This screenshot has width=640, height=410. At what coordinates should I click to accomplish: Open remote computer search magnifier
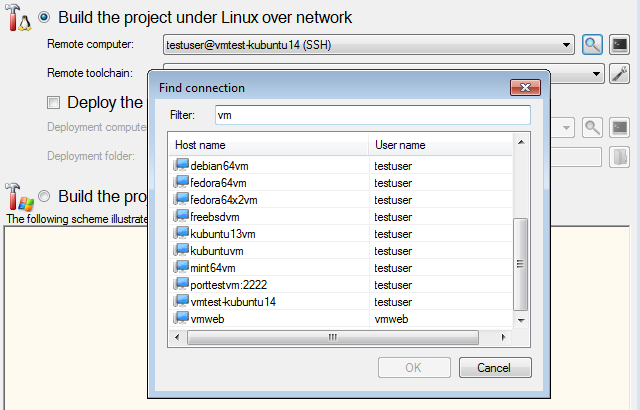(x=592, y=44)
